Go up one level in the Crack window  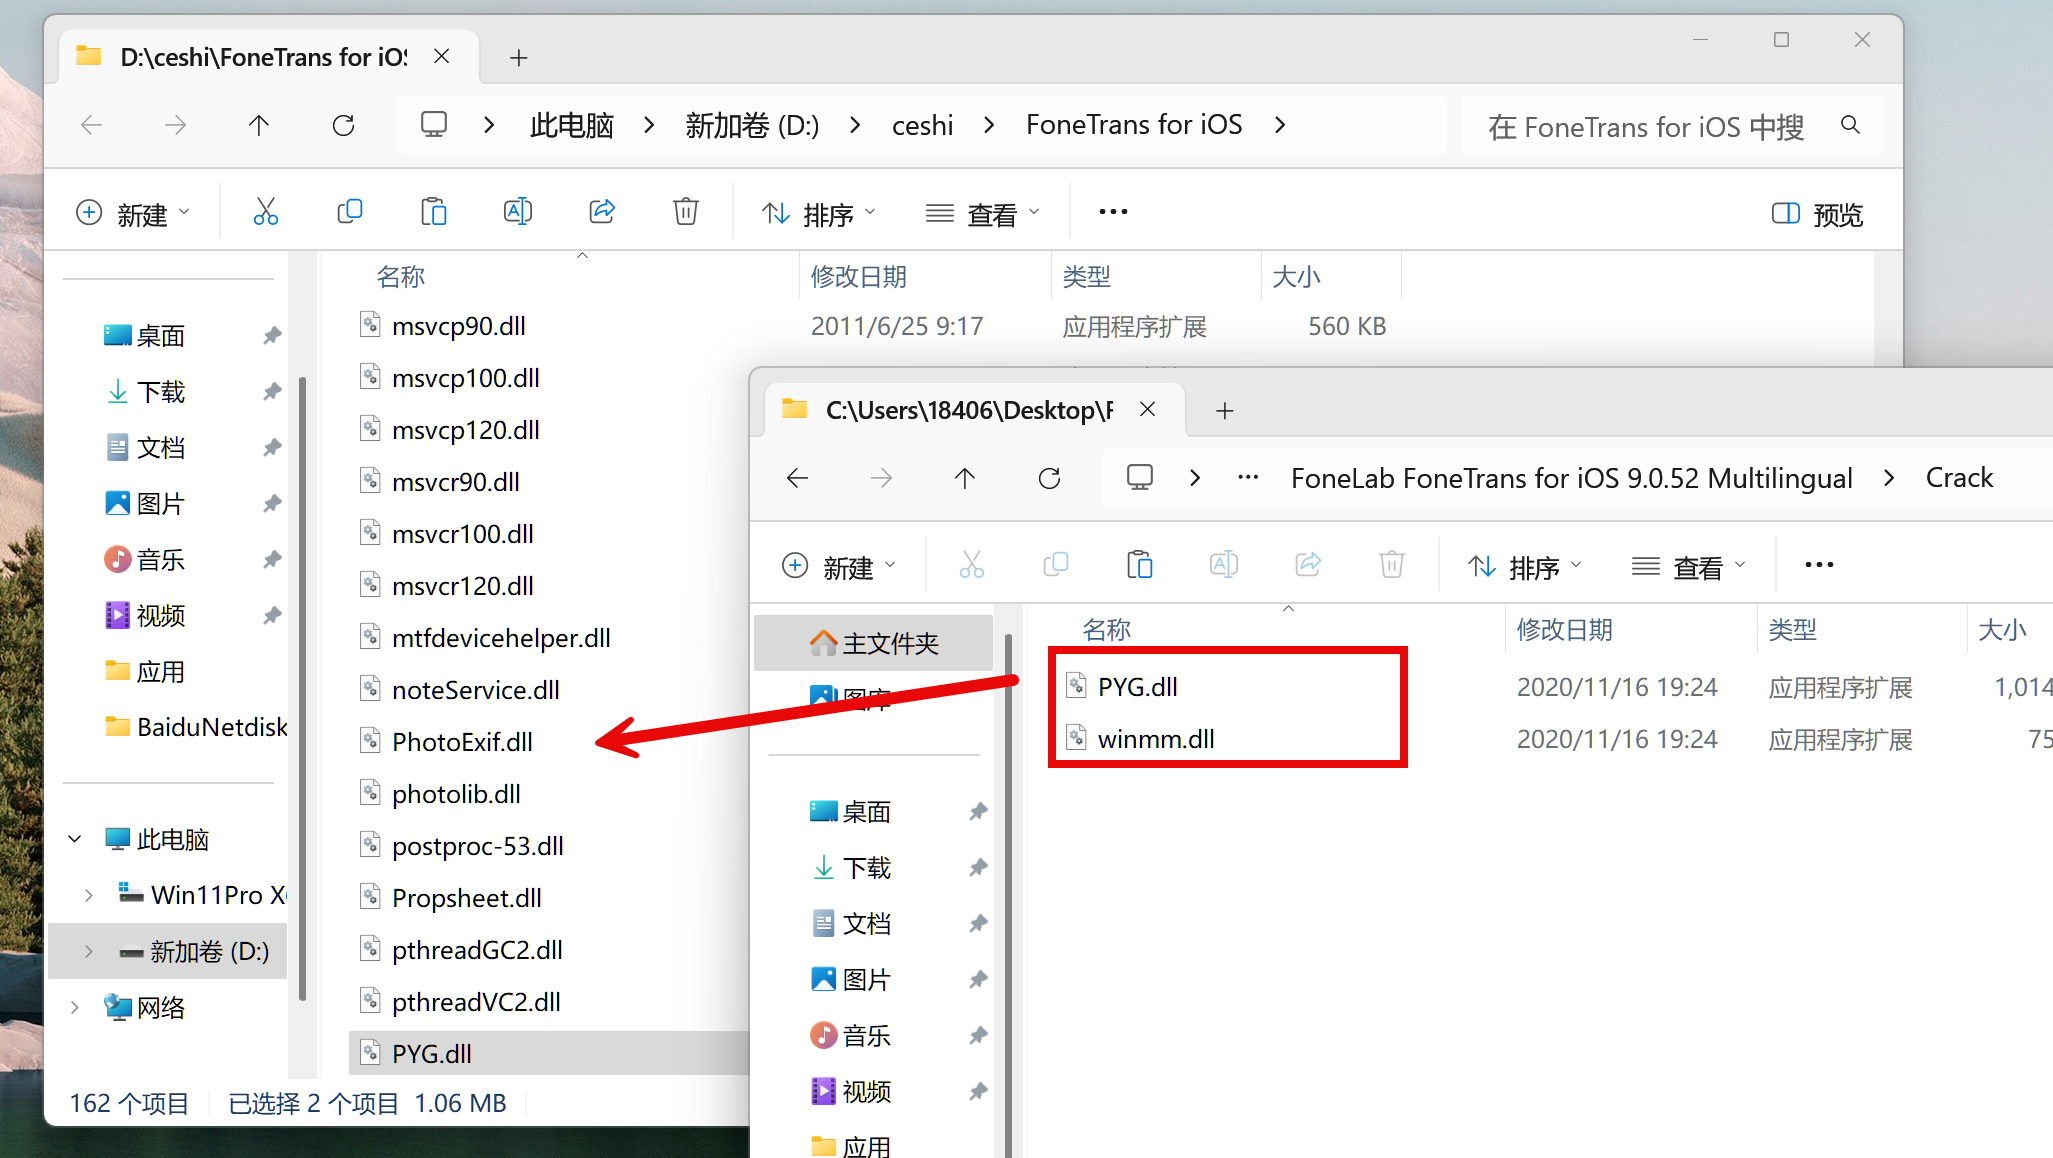click(964, 478)
